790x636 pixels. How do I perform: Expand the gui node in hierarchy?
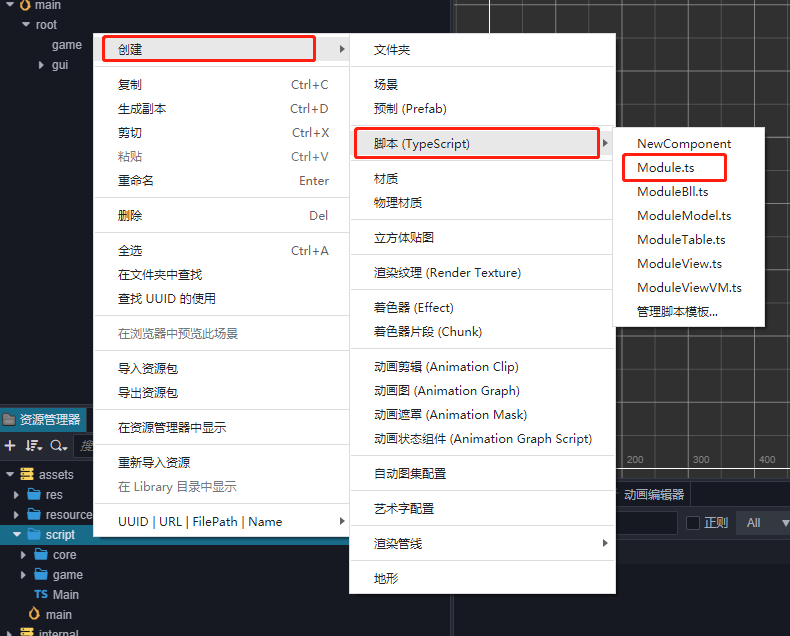tap(41, 65)
